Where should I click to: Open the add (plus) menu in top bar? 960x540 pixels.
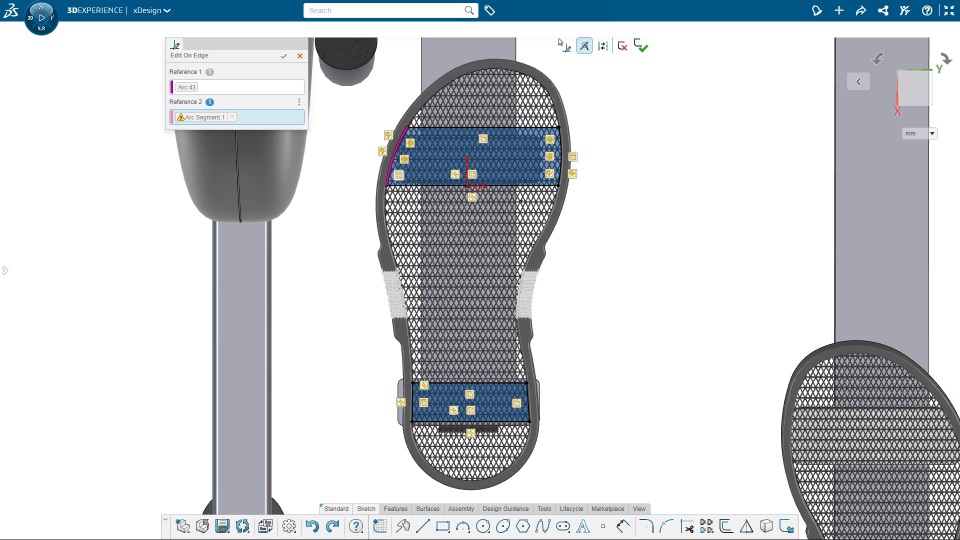point(839,10)
